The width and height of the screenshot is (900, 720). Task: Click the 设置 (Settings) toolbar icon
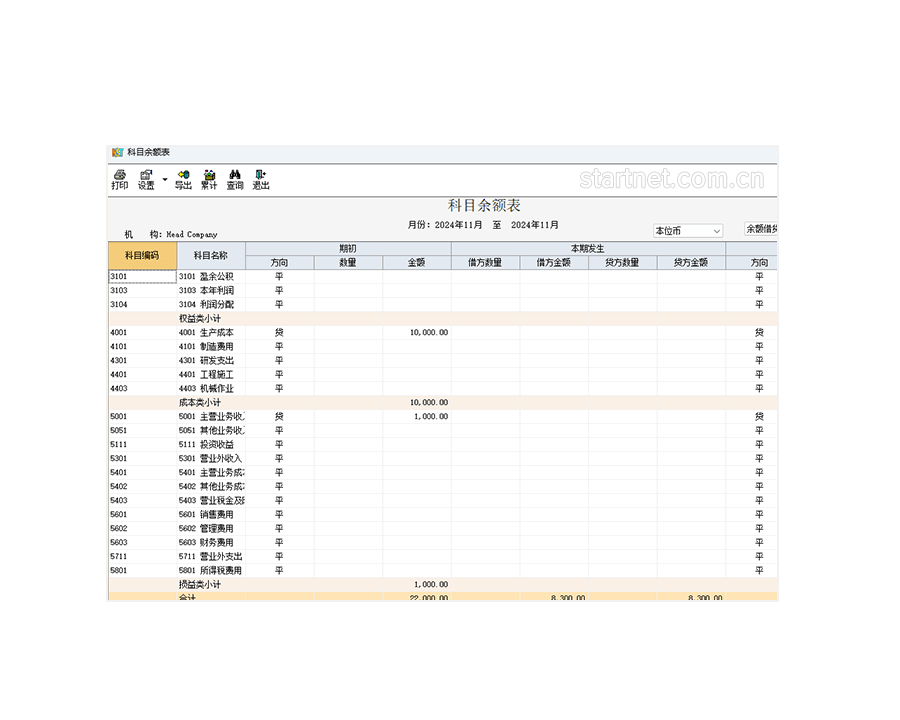pos(146,179)
